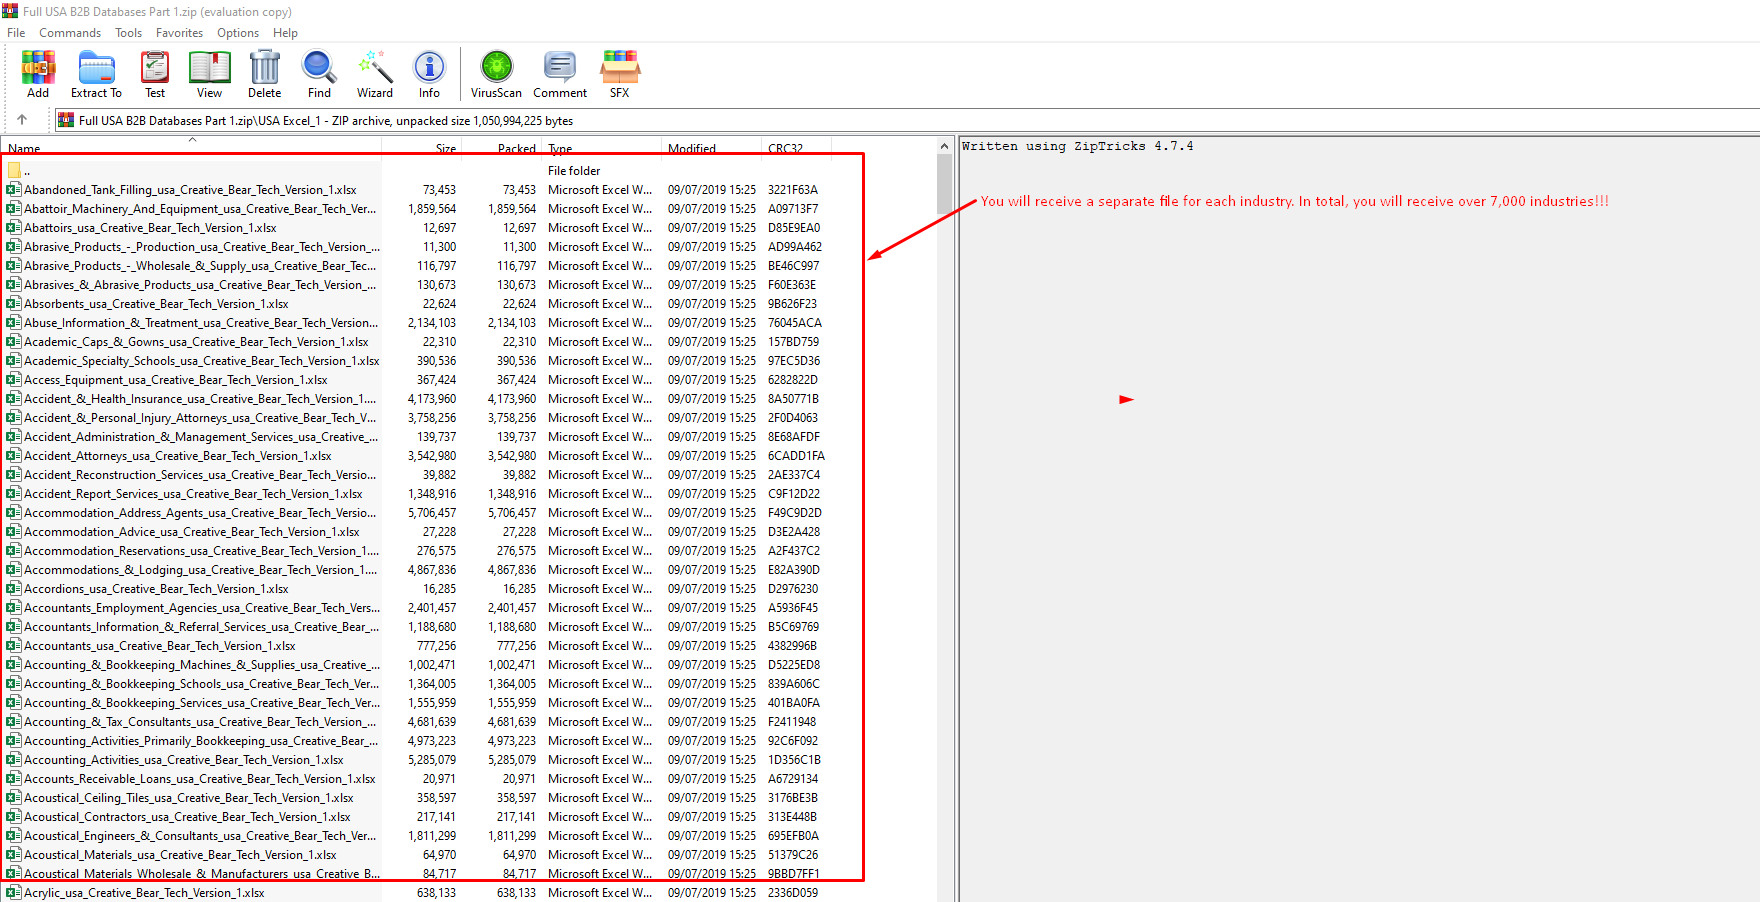The width and height of the screenshot is (1760, 902).
Task: Click the Find magnifier icon
Action: [x=319, y=74]
